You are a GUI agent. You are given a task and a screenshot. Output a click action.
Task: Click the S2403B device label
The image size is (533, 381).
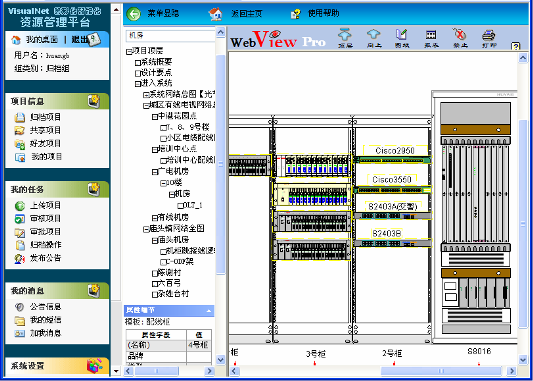coord(387,233)
